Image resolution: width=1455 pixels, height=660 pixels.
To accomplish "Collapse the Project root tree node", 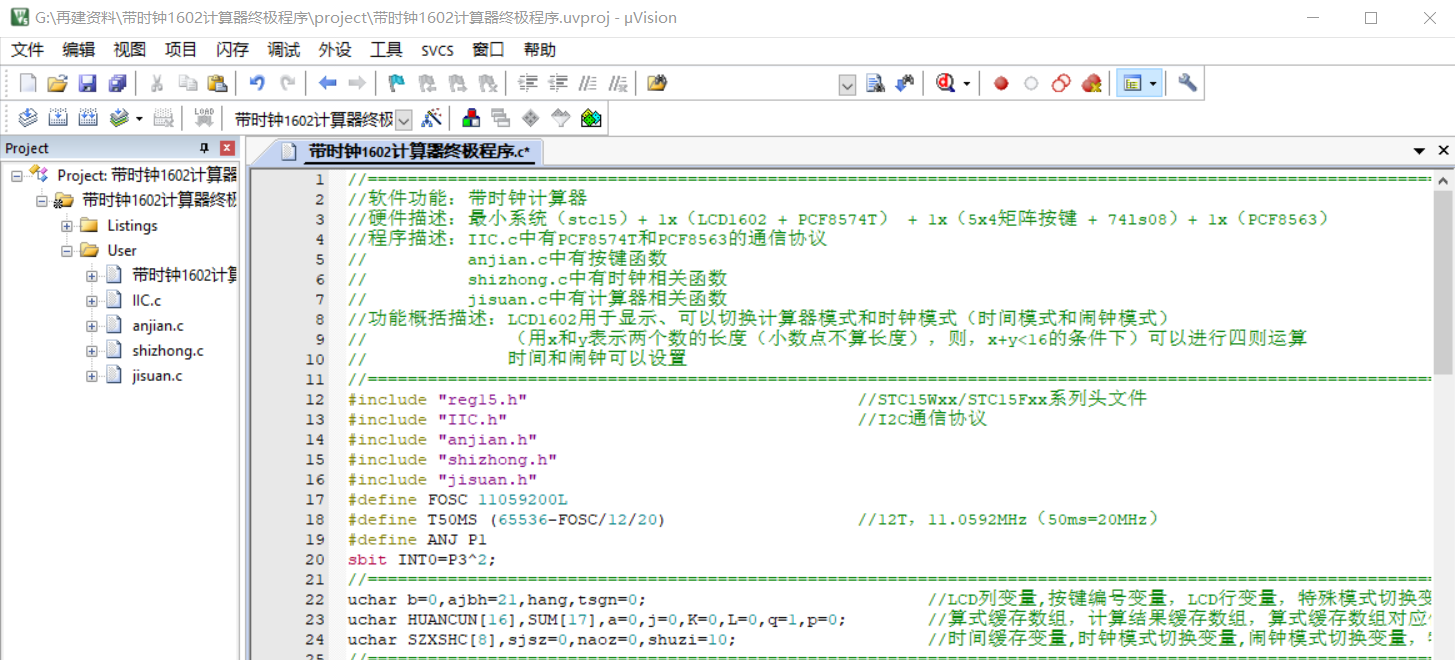I will pos(17,175).
